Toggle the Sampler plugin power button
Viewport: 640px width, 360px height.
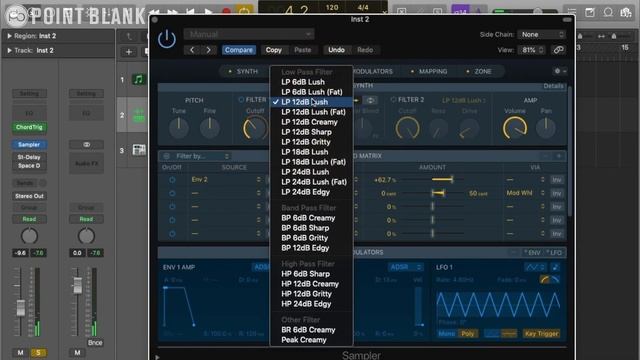tap(167, 39)
